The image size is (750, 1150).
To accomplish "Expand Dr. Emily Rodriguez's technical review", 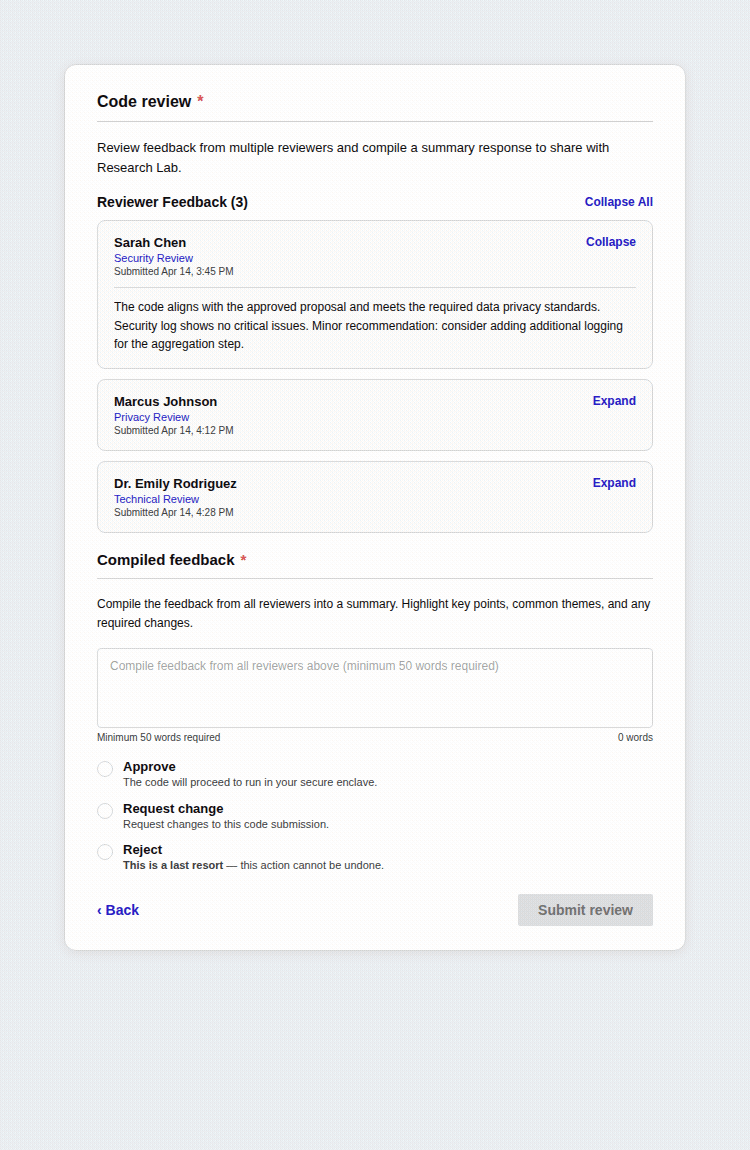I will 614,483.
